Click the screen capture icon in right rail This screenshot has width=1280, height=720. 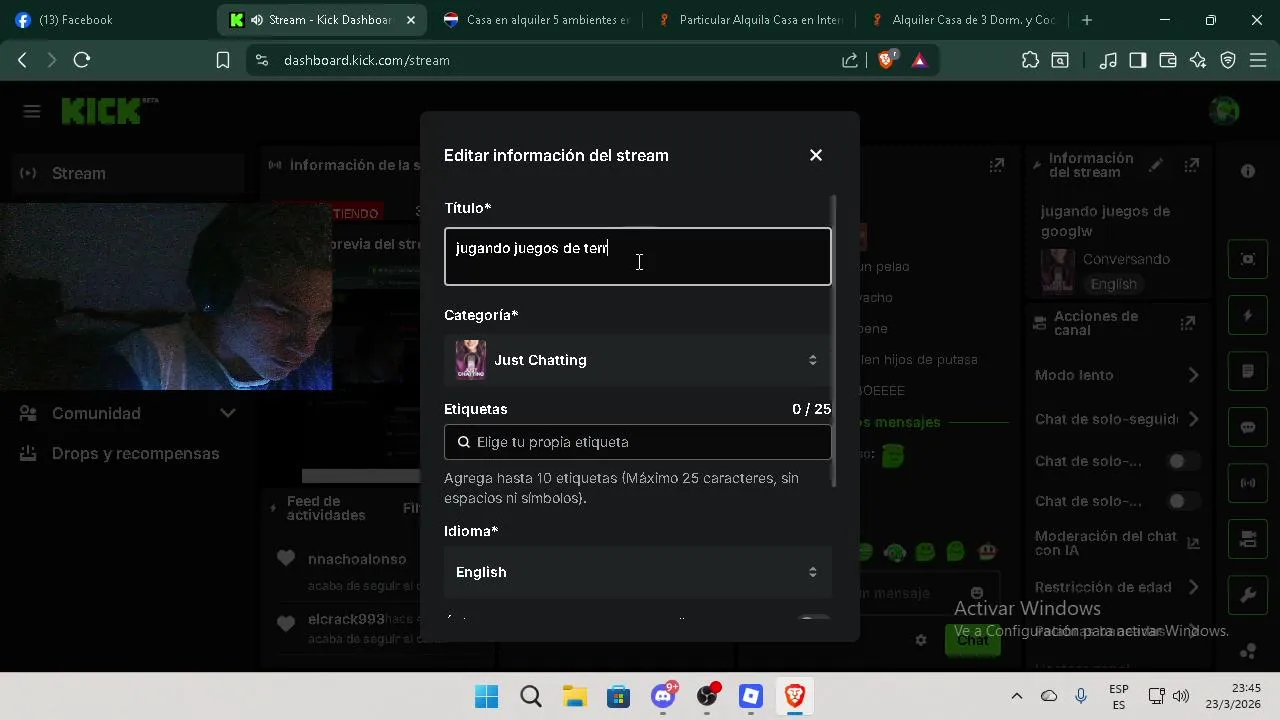(1248, 259)
